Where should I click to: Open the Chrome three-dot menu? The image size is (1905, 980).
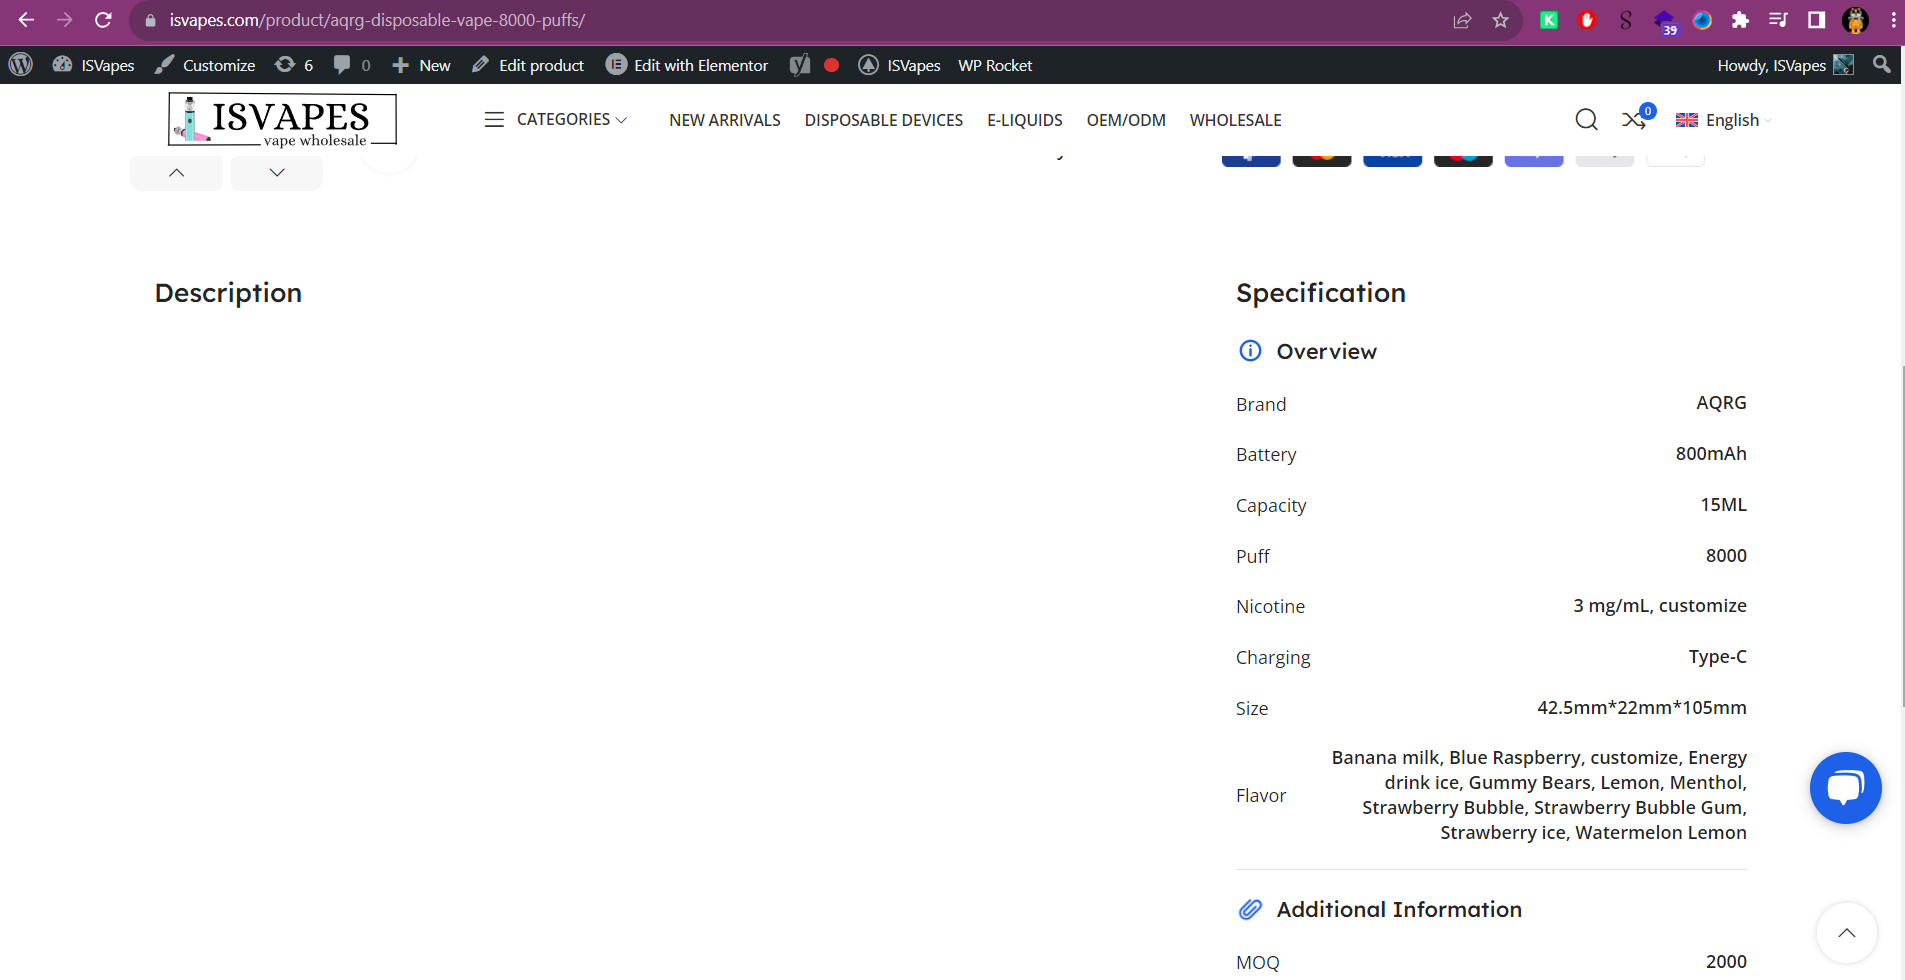click(1893, 20)
